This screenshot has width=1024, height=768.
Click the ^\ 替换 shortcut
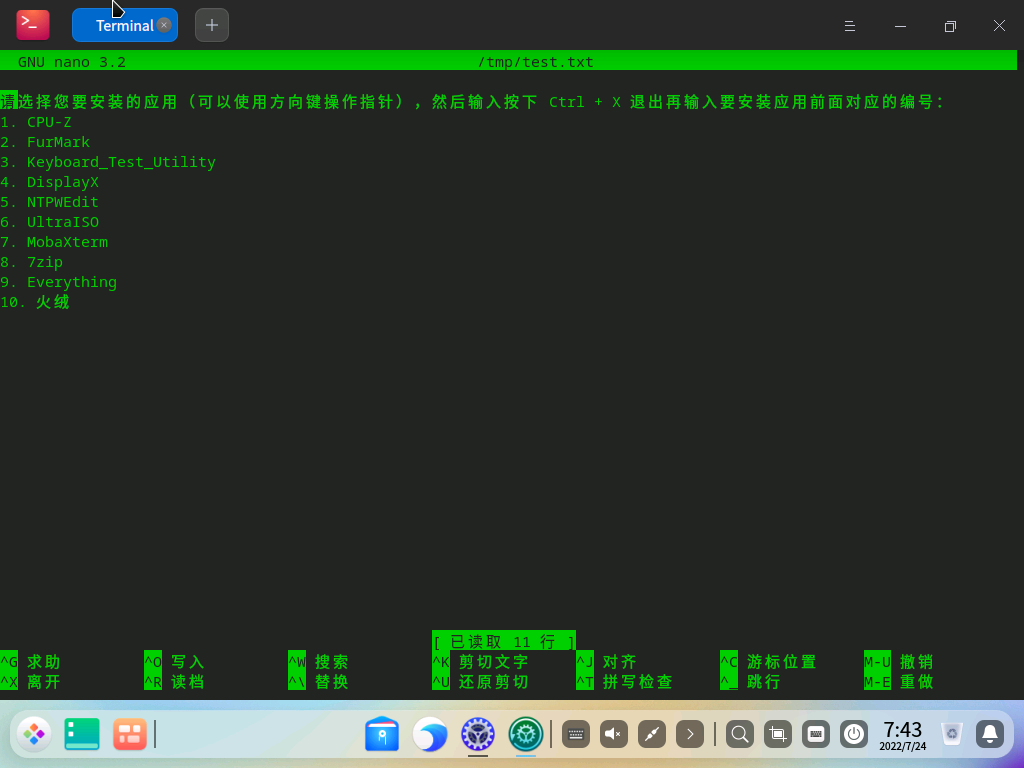pyautogui.click(x=318, y=682)
